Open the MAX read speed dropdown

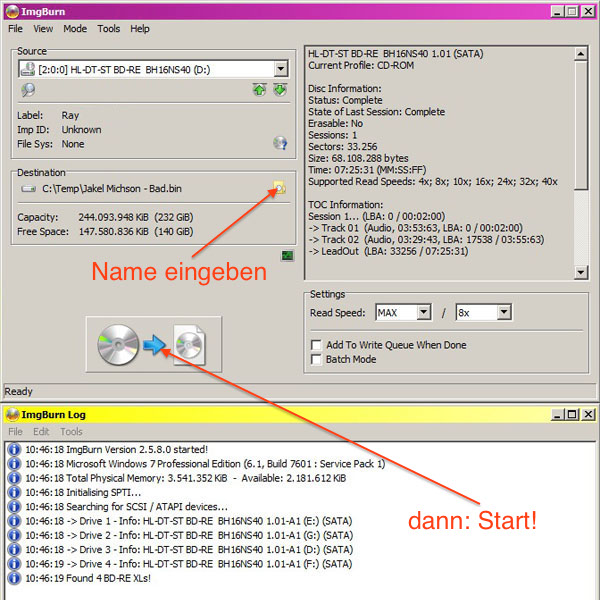423,312
